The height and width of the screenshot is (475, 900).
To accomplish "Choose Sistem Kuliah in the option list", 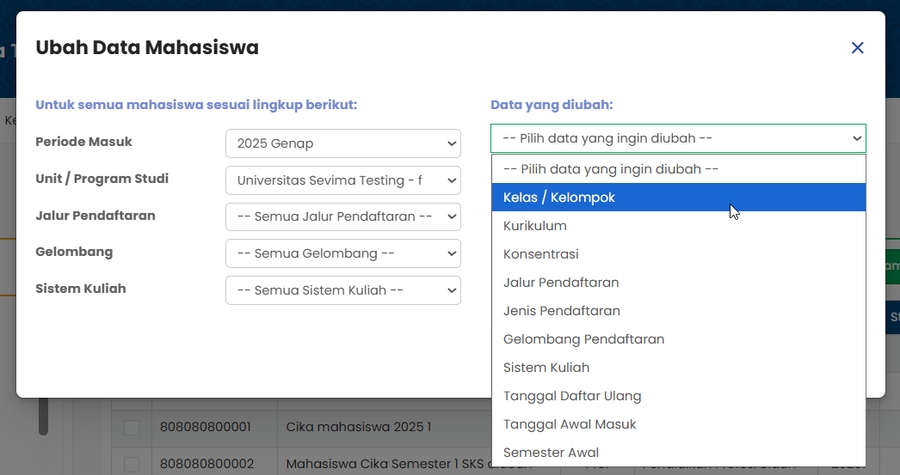I will [x=678, y=367].
